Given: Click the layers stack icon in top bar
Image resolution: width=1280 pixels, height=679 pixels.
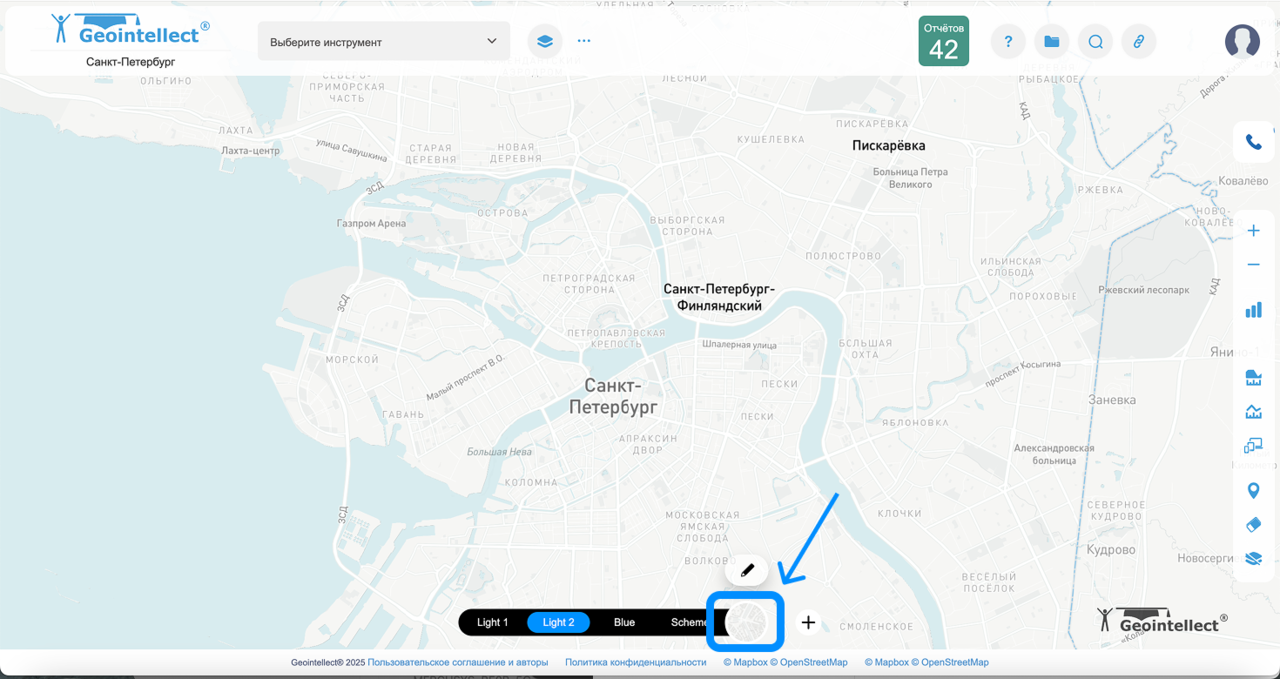Looking at the screenshot, I should coord(544,42).
